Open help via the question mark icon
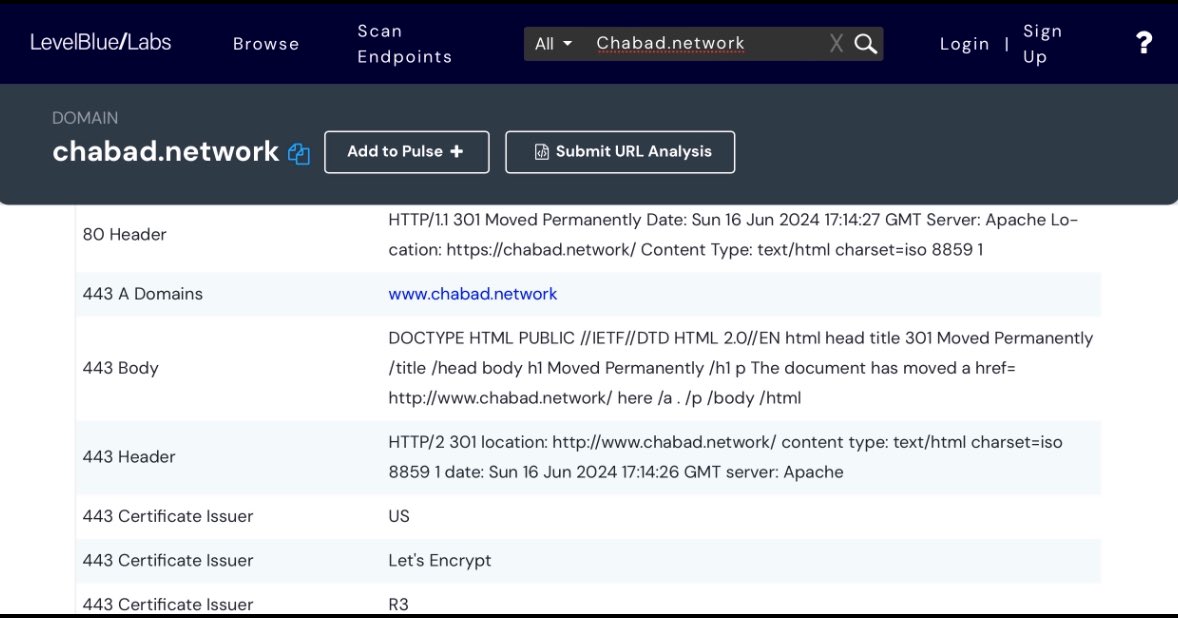The width and height of the screenshot is (1178, 618). 1144,43
